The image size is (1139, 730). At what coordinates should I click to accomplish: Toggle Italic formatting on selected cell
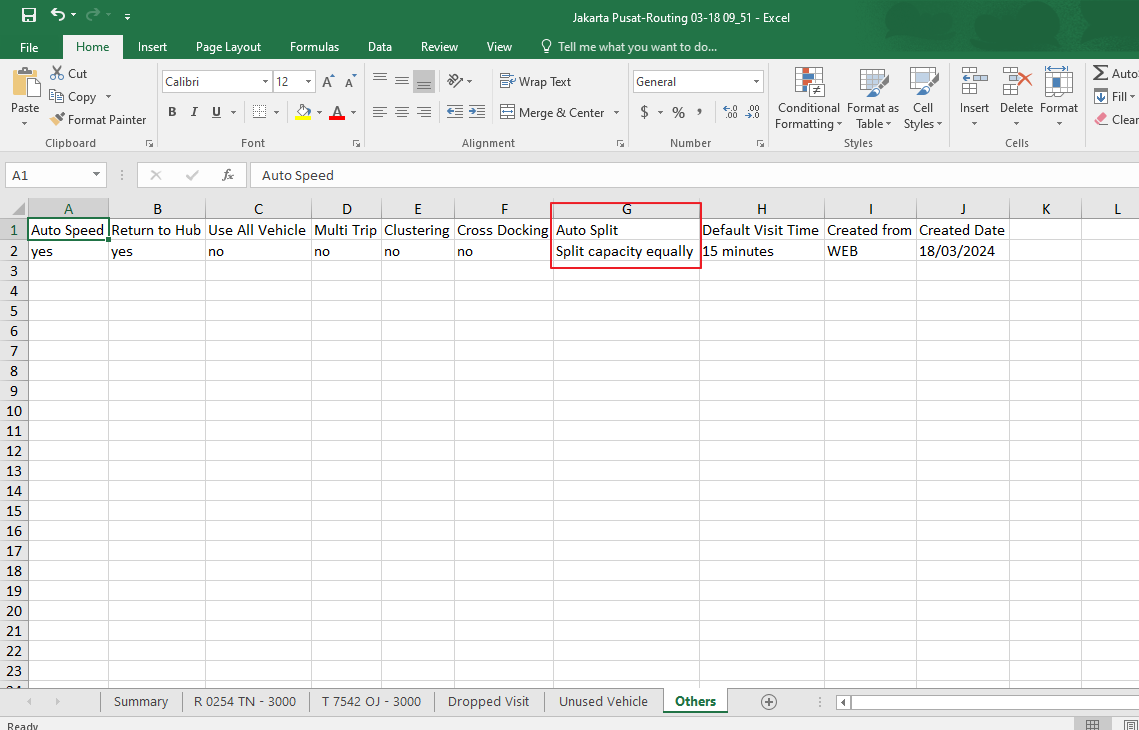click(x=193, y=112)
